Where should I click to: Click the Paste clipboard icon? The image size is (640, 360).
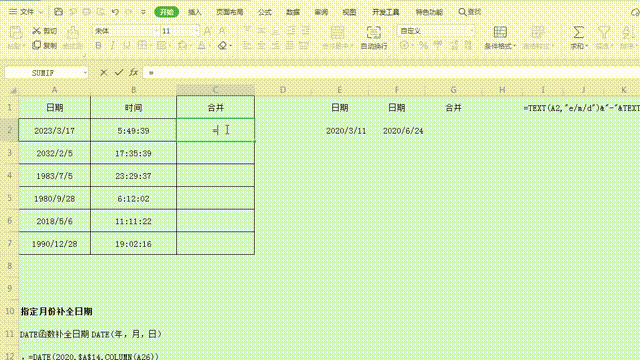[16, 33]
